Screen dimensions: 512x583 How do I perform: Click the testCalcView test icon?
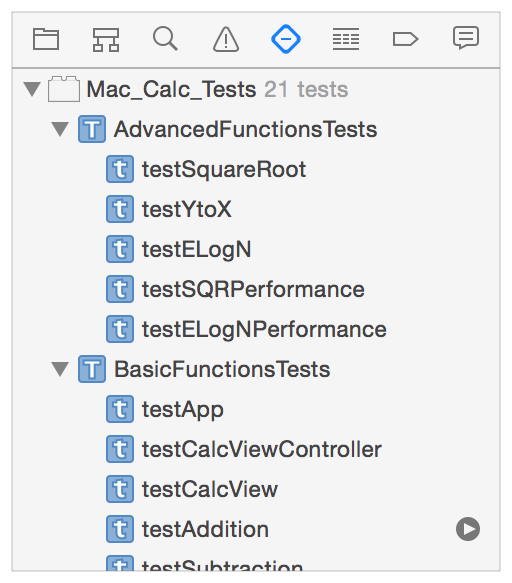coord(120,489)
